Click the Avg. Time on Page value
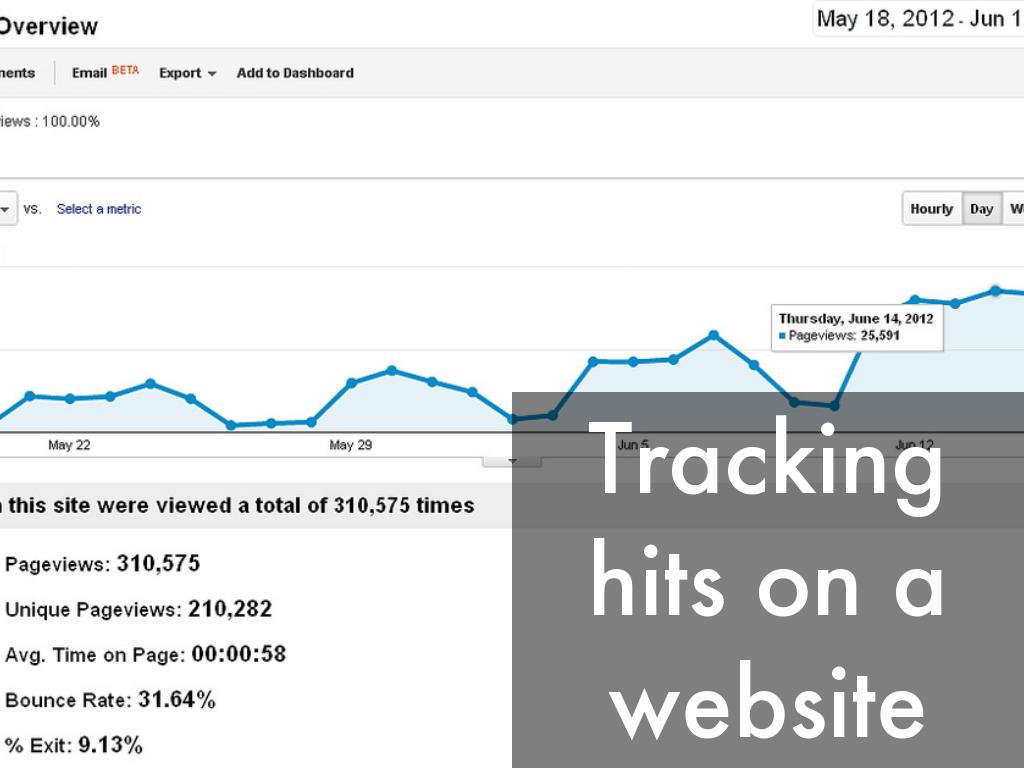Viewport: 1024px width, 768px height. [238, 655]
